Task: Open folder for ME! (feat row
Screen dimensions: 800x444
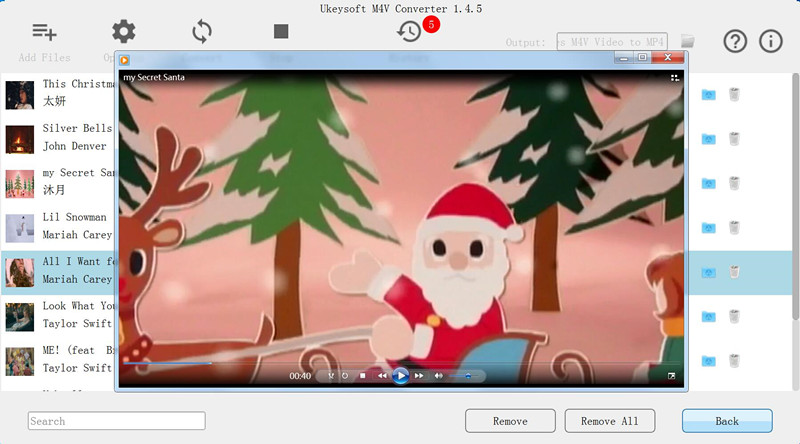Action: point(708,361)
